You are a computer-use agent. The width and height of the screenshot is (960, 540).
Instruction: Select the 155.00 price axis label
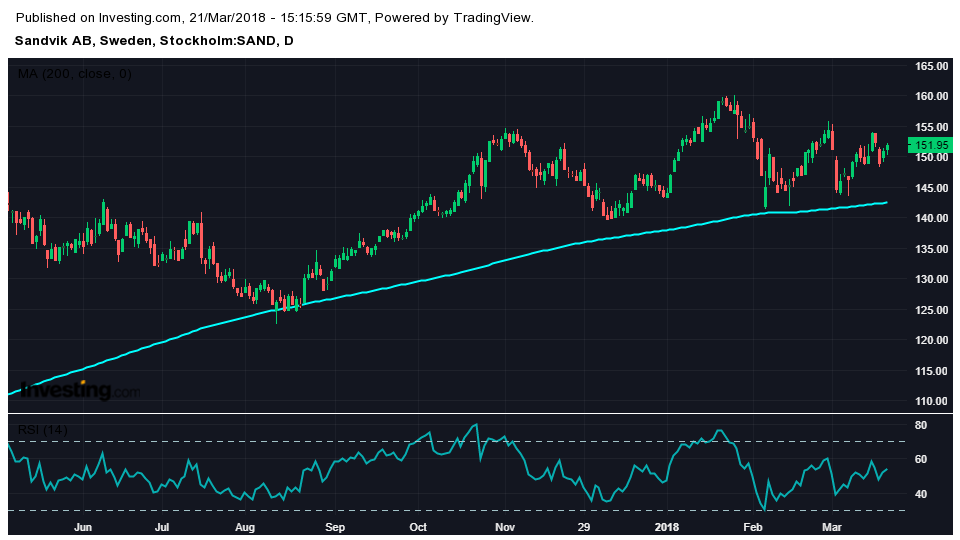(931, 127)
